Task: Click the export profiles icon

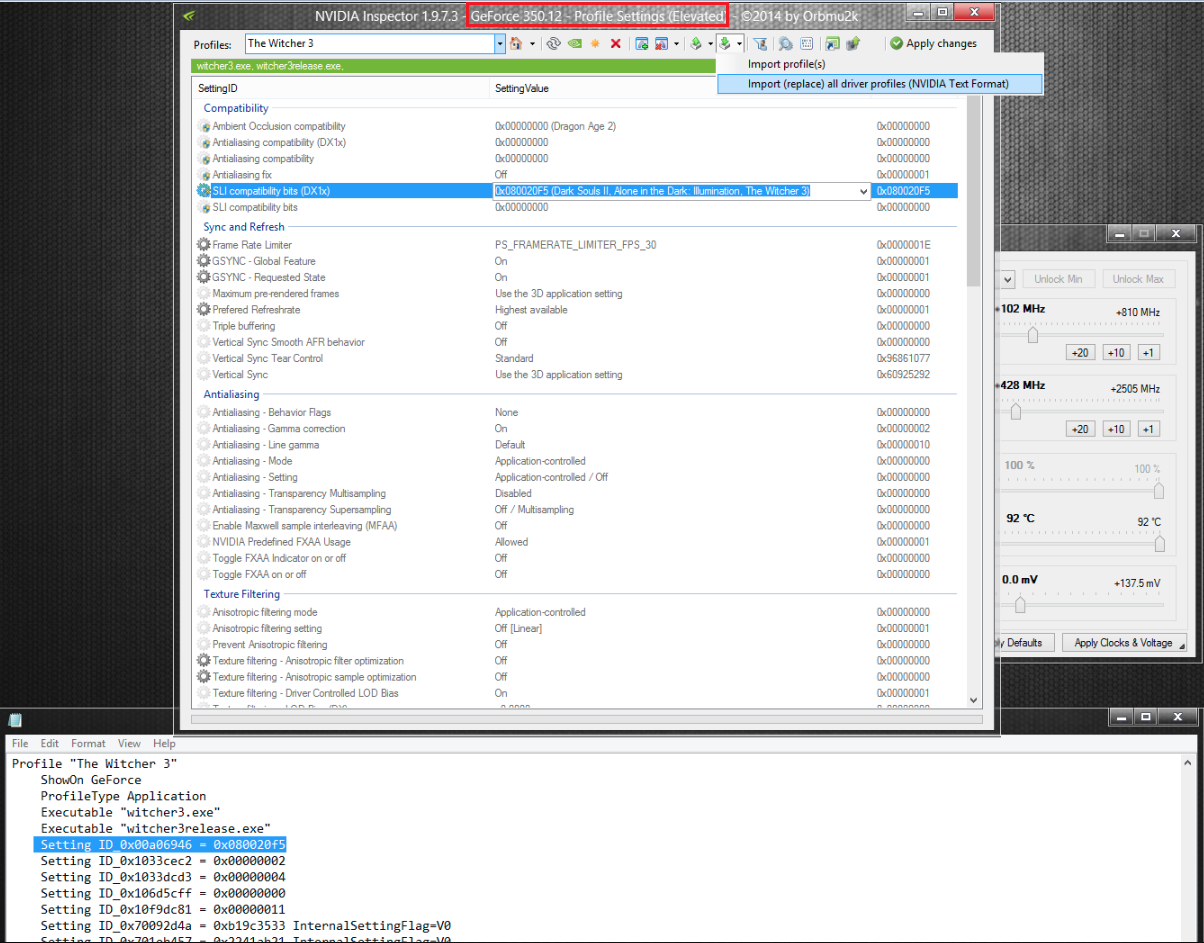Action: (x=696, y=44)
